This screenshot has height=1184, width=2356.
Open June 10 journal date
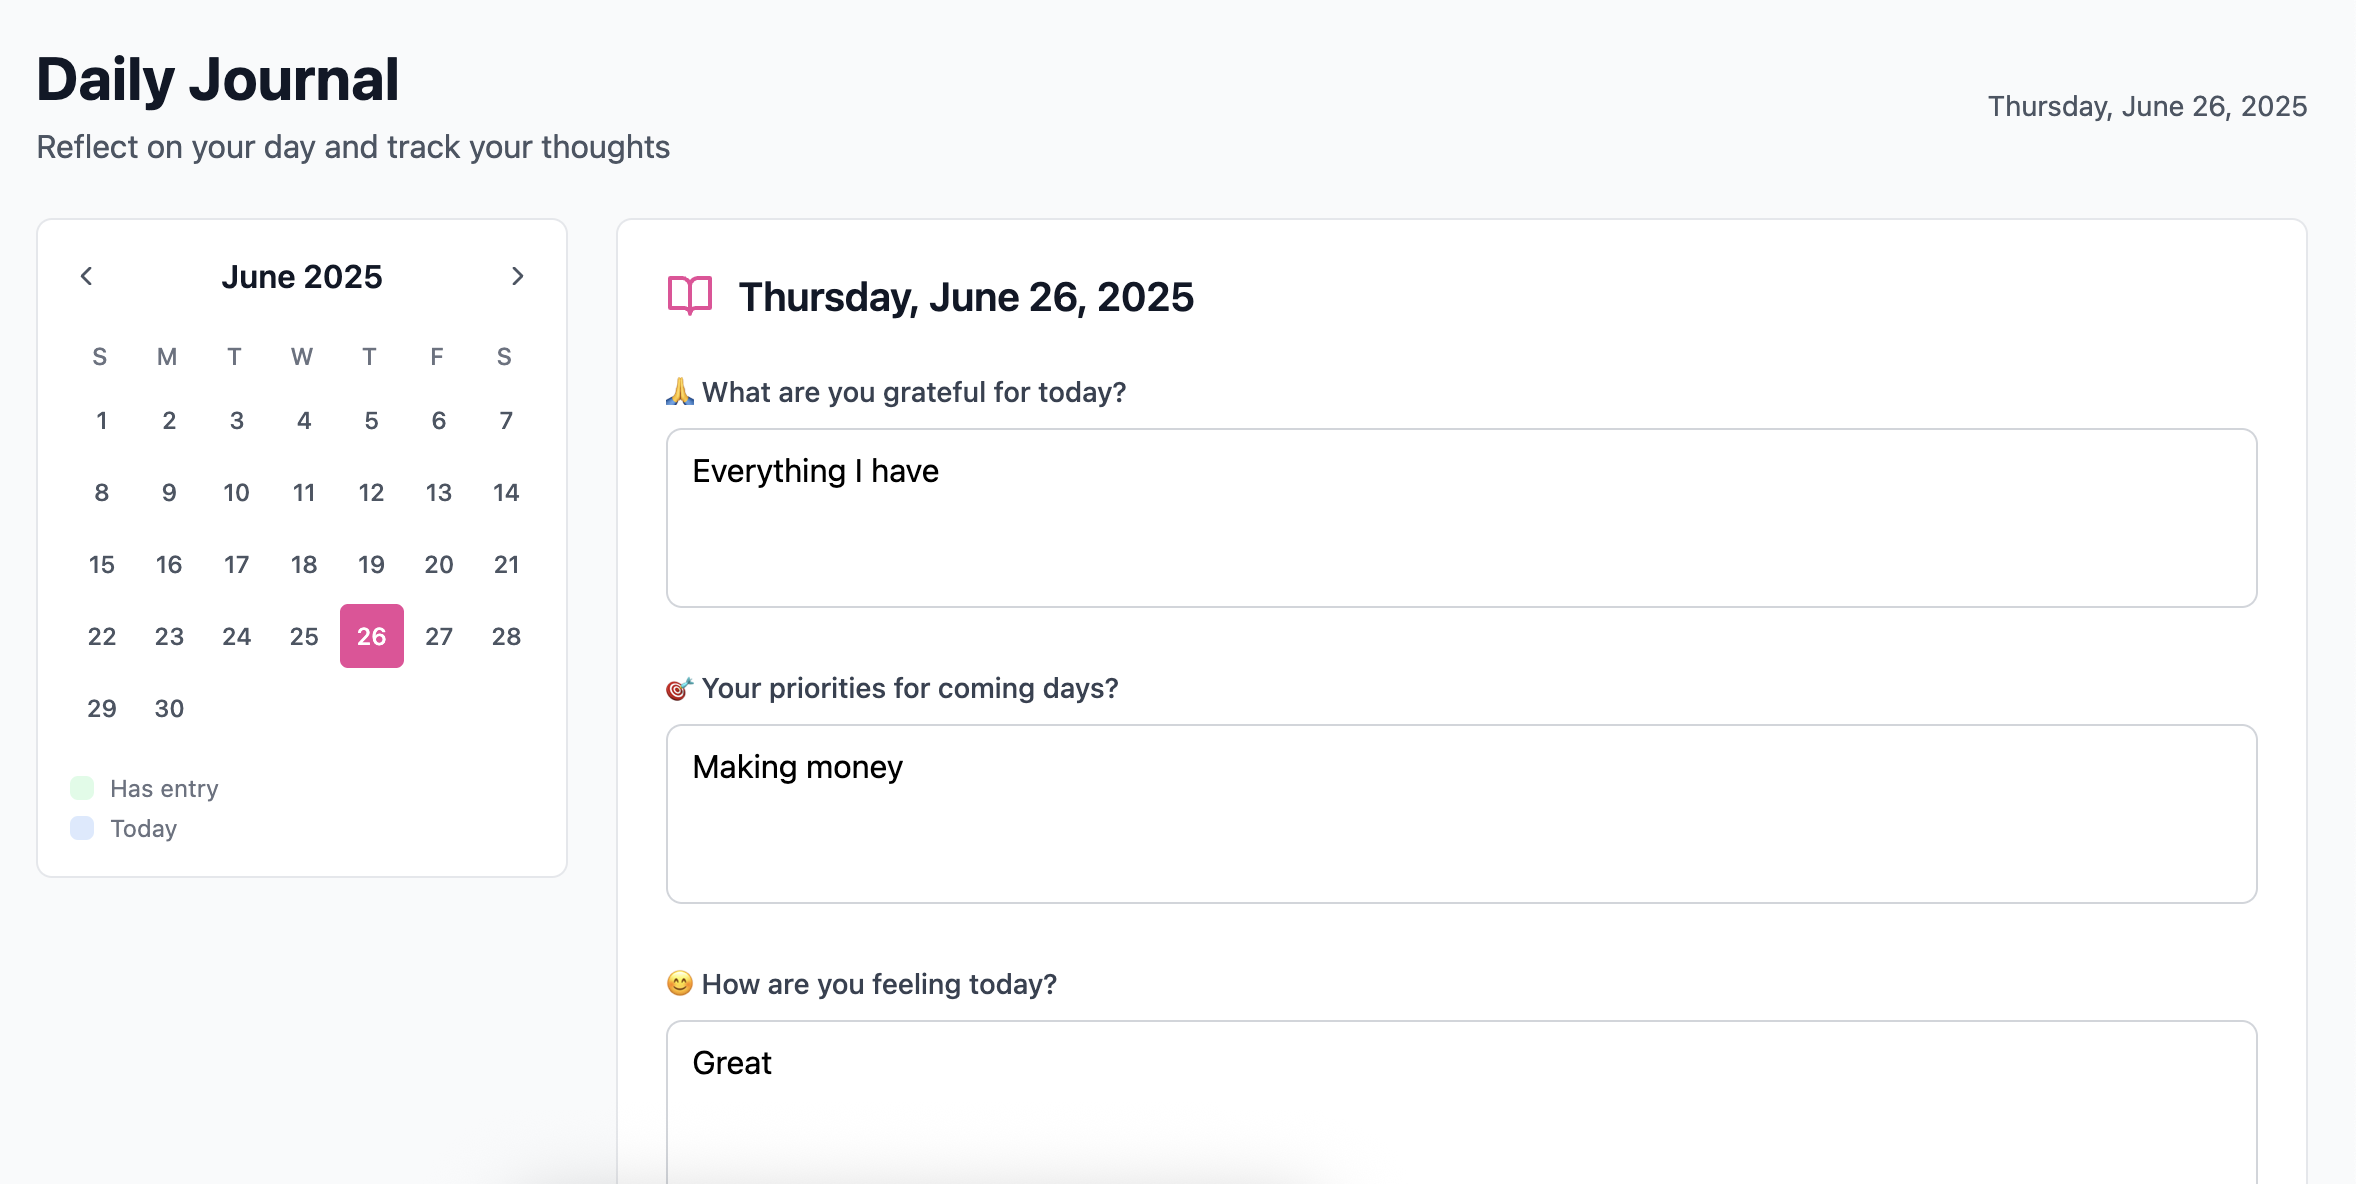[x=237, y=492]
